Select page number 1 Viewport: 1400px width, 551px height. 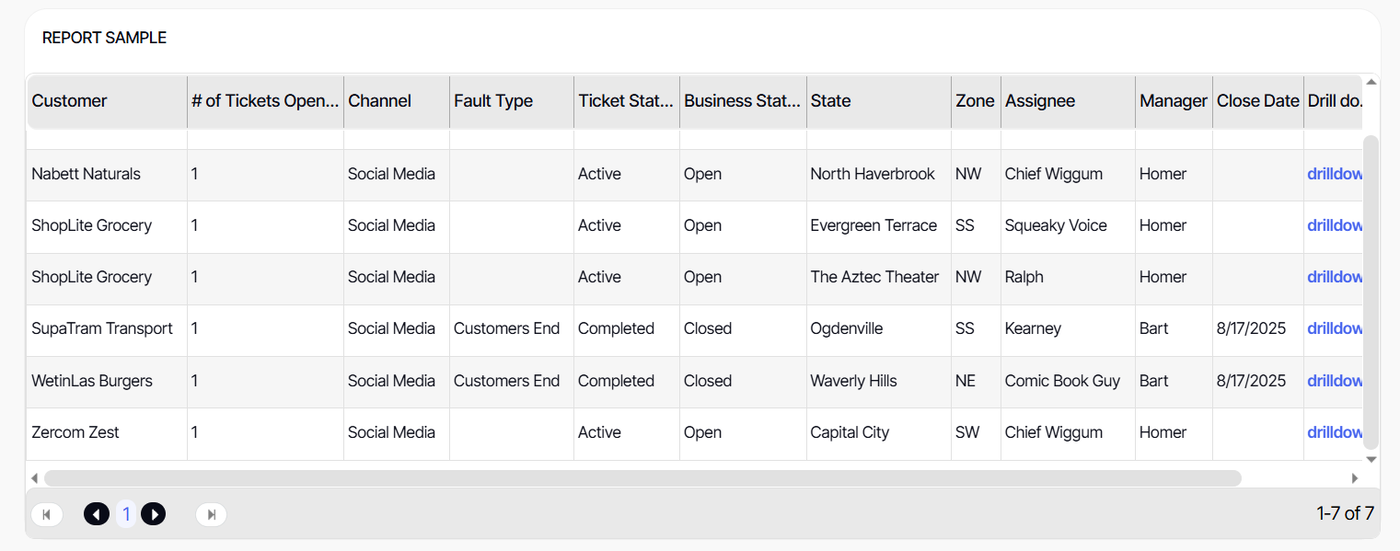[126, 514]
